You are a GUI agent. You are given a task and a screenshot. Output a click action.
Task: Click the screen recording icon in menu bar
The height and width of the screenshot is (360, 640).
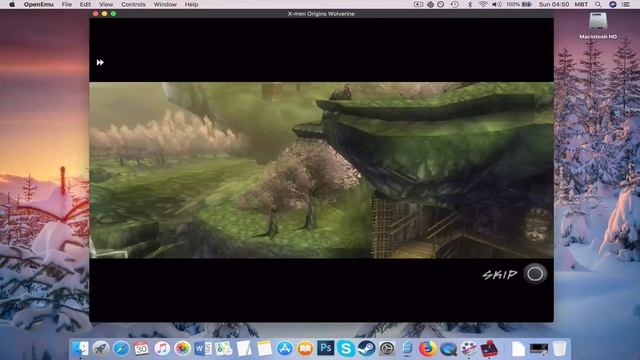click(418, 4)
